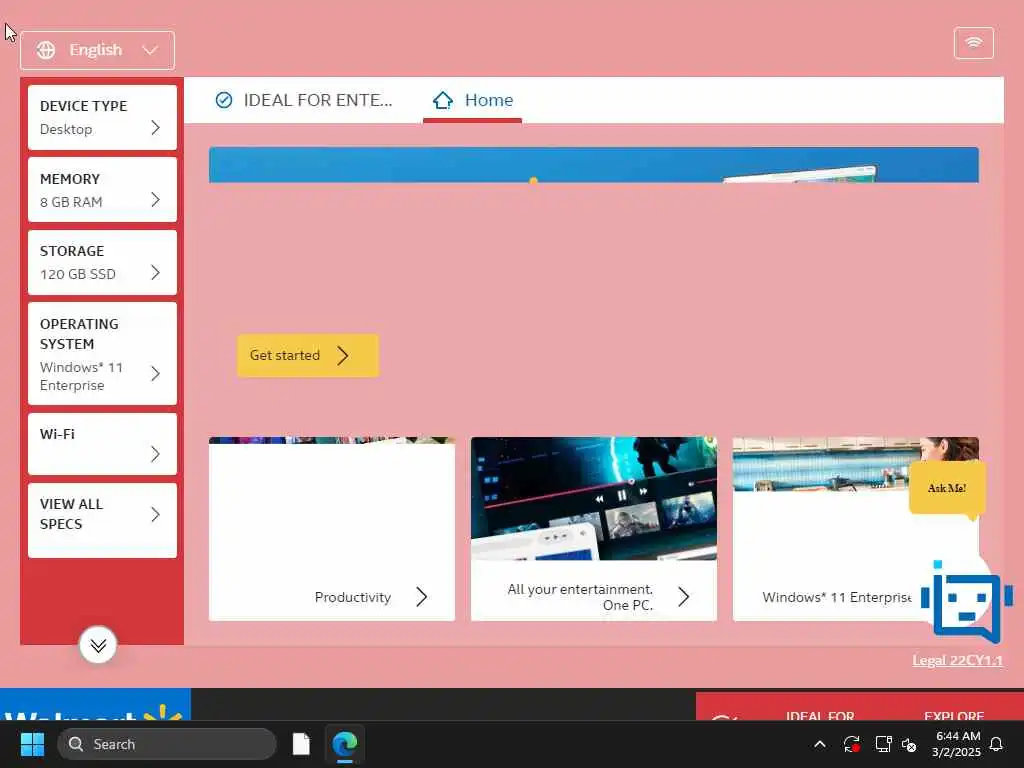The image size is (1024, 768).
Task: Click the arrow on the Productivity card
Action: coord(422,597)
